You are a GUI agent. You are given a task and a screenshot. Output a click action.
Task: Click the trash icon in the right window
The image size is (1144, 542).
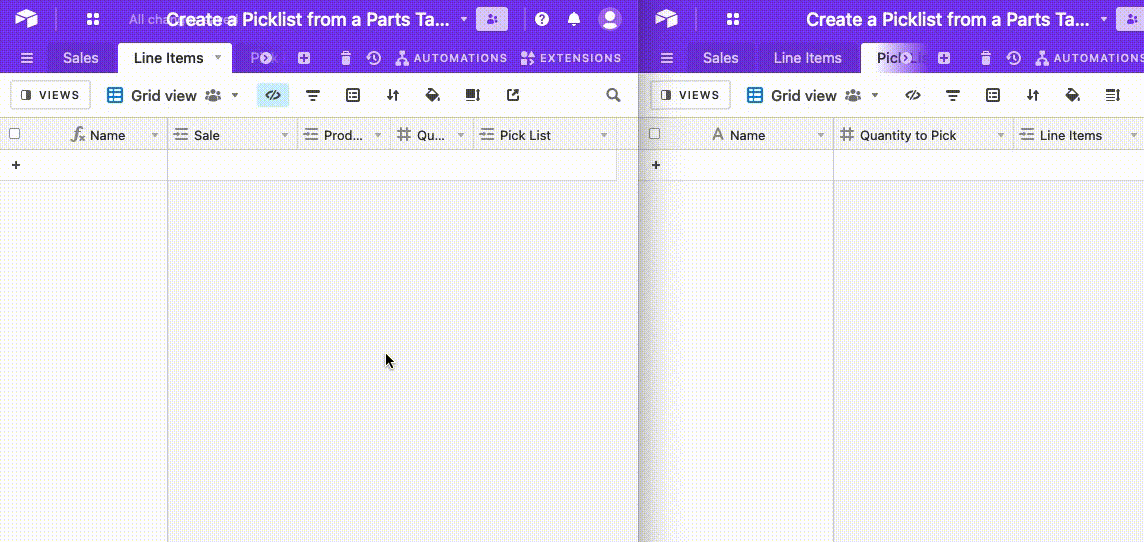point(986,58)
